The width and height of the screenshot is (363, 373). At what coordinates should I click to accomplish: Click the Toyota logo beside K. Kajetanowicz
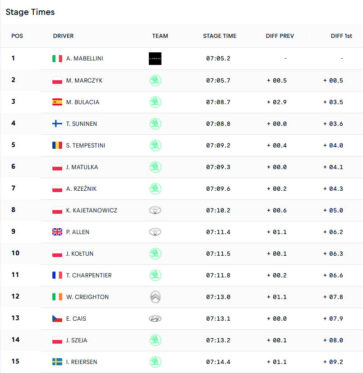pos(155,210)
